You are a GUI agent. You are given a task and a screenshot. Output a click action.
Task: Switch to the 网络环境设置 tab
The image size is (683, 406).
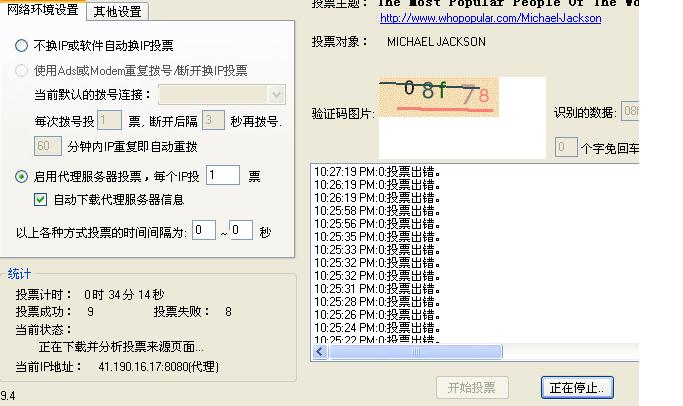[42, 10]
